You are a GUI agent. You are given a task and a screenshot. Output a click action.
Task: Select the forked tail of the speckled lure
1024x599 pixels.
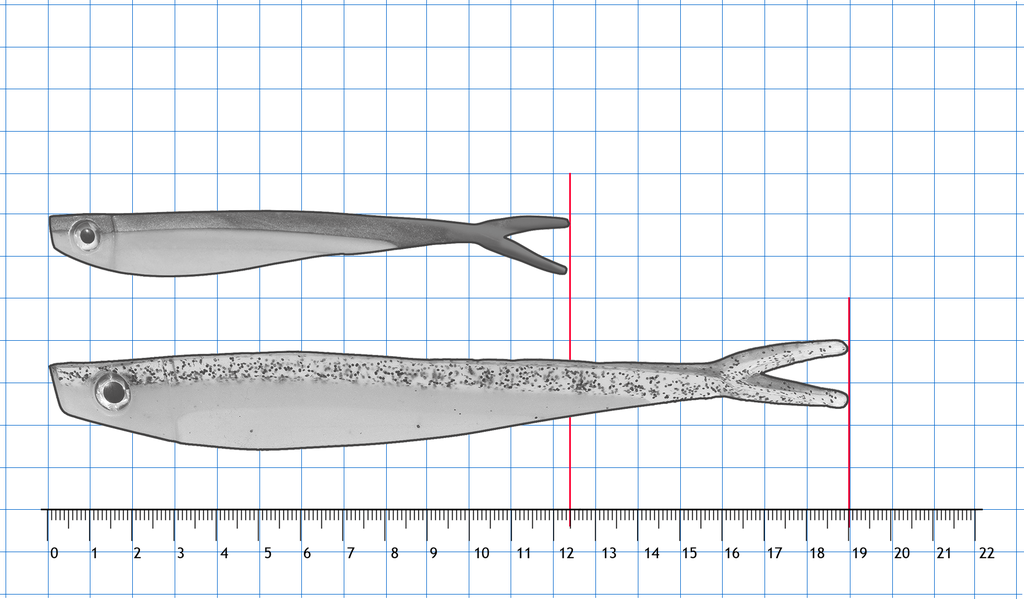coord(785,374)
